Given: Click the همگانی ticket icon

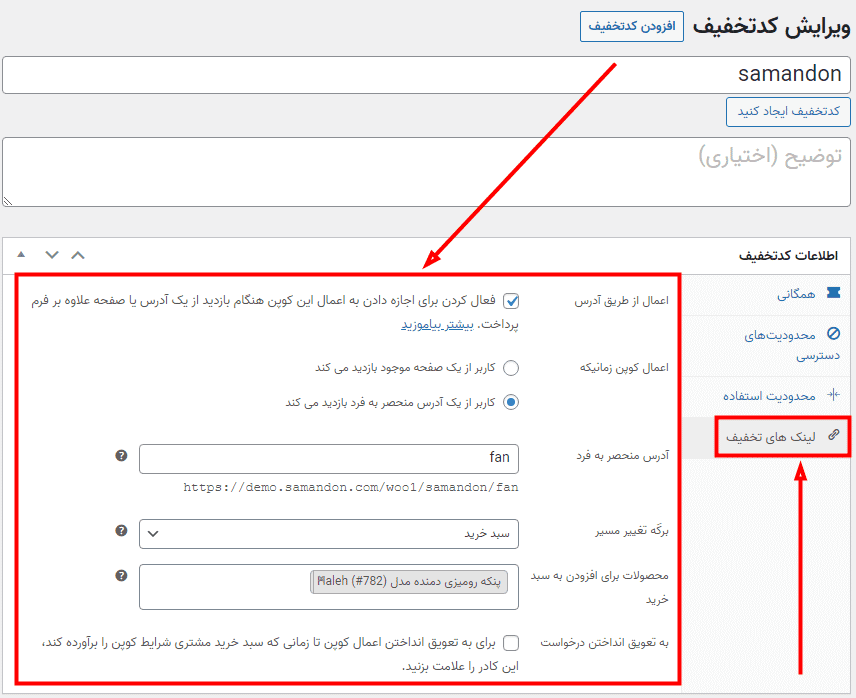Looking at the screenshot, I should click(x=833, y=293).
